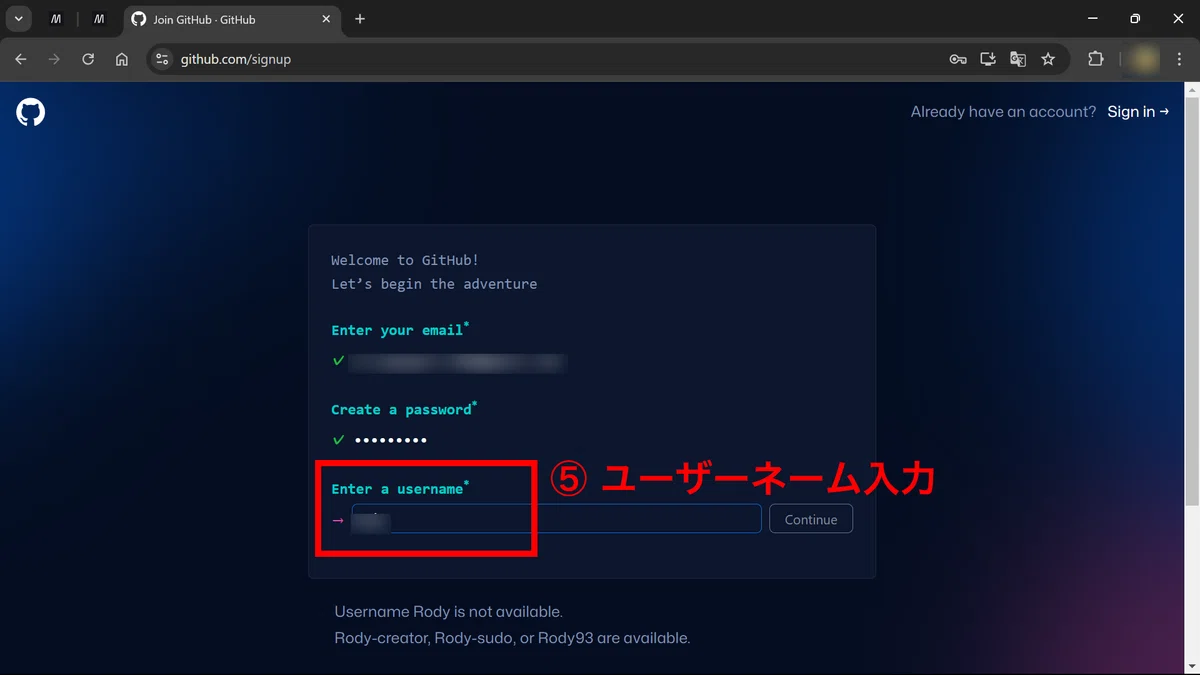The height and width of the screenshot is (675, 1200).
Task: Open the tab search dropdown arrow
Action: click(x=18, y=19)
